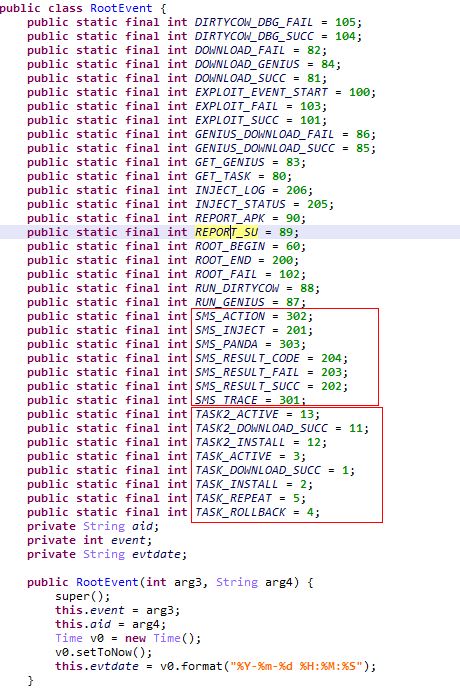Click the SMS_RESULT_SUCC identifier
Image resolution: width=460 pixels, height=694 pixels.
coord(247,387)
